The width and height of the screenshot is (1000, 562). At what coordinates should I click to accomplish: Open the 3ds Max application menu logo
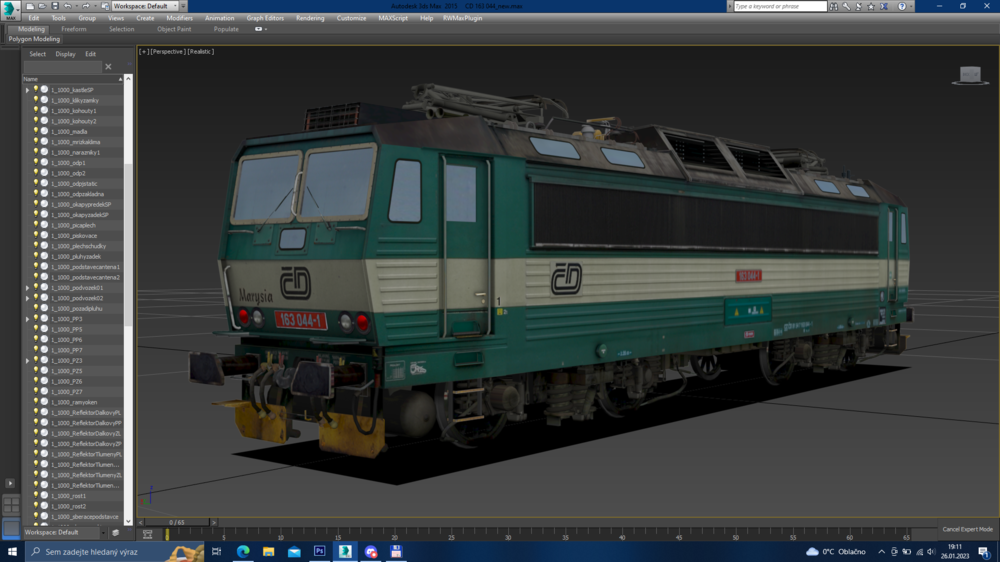point(10,9)
